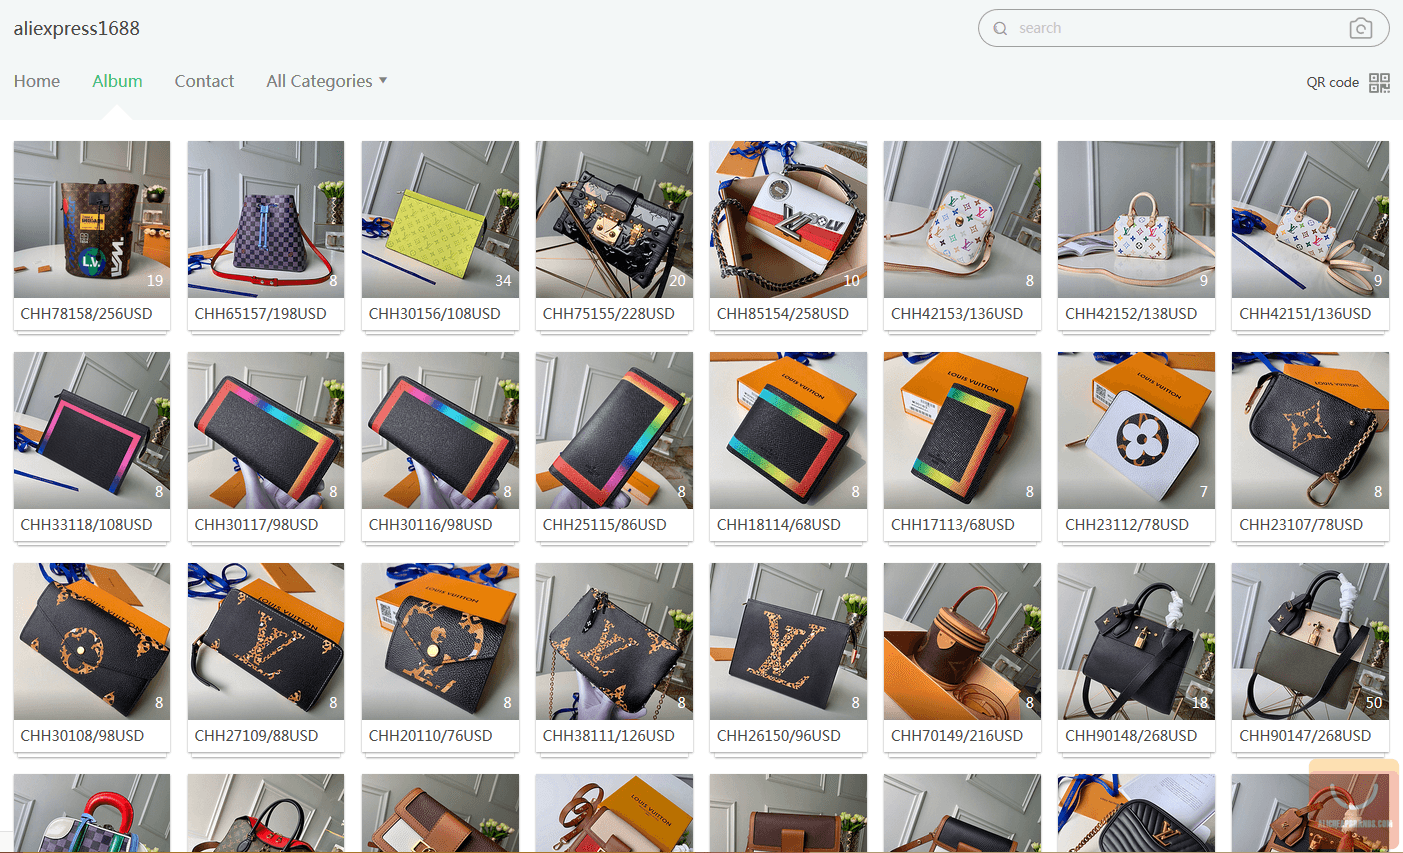This screenshot has height=853, width=1403.
Task: Open the CHH30156/108USD album thumbnail
Action: pos(440,219)
